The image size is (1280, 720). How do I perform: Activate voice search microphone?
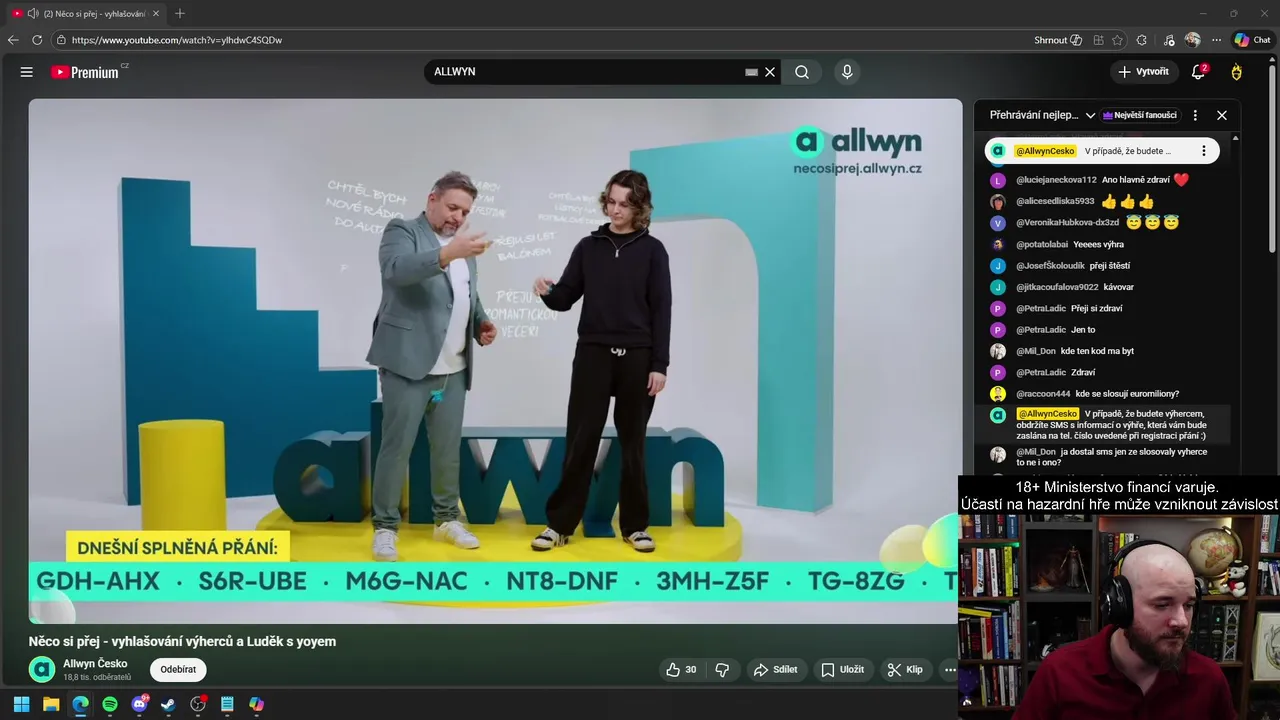(847, 72)
